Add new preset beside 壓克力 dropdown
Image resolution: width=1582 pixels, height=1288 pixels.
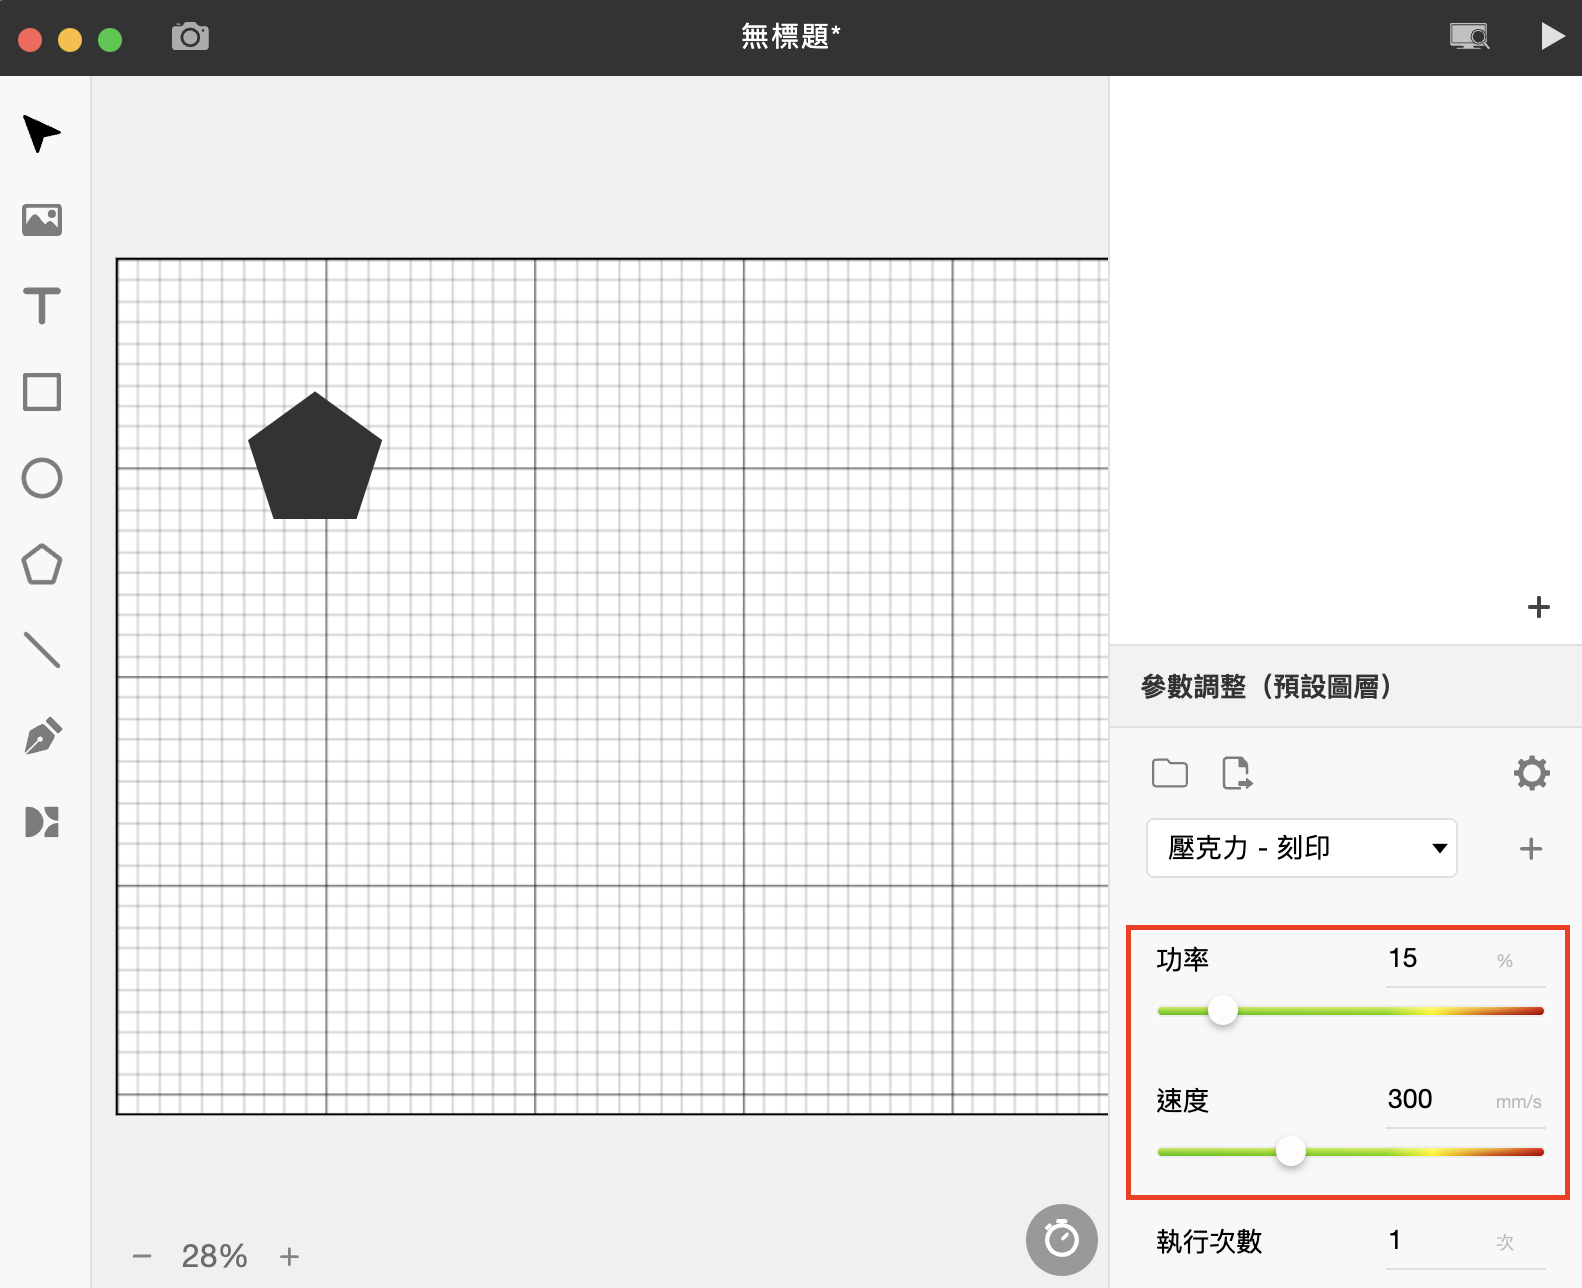1531,849
